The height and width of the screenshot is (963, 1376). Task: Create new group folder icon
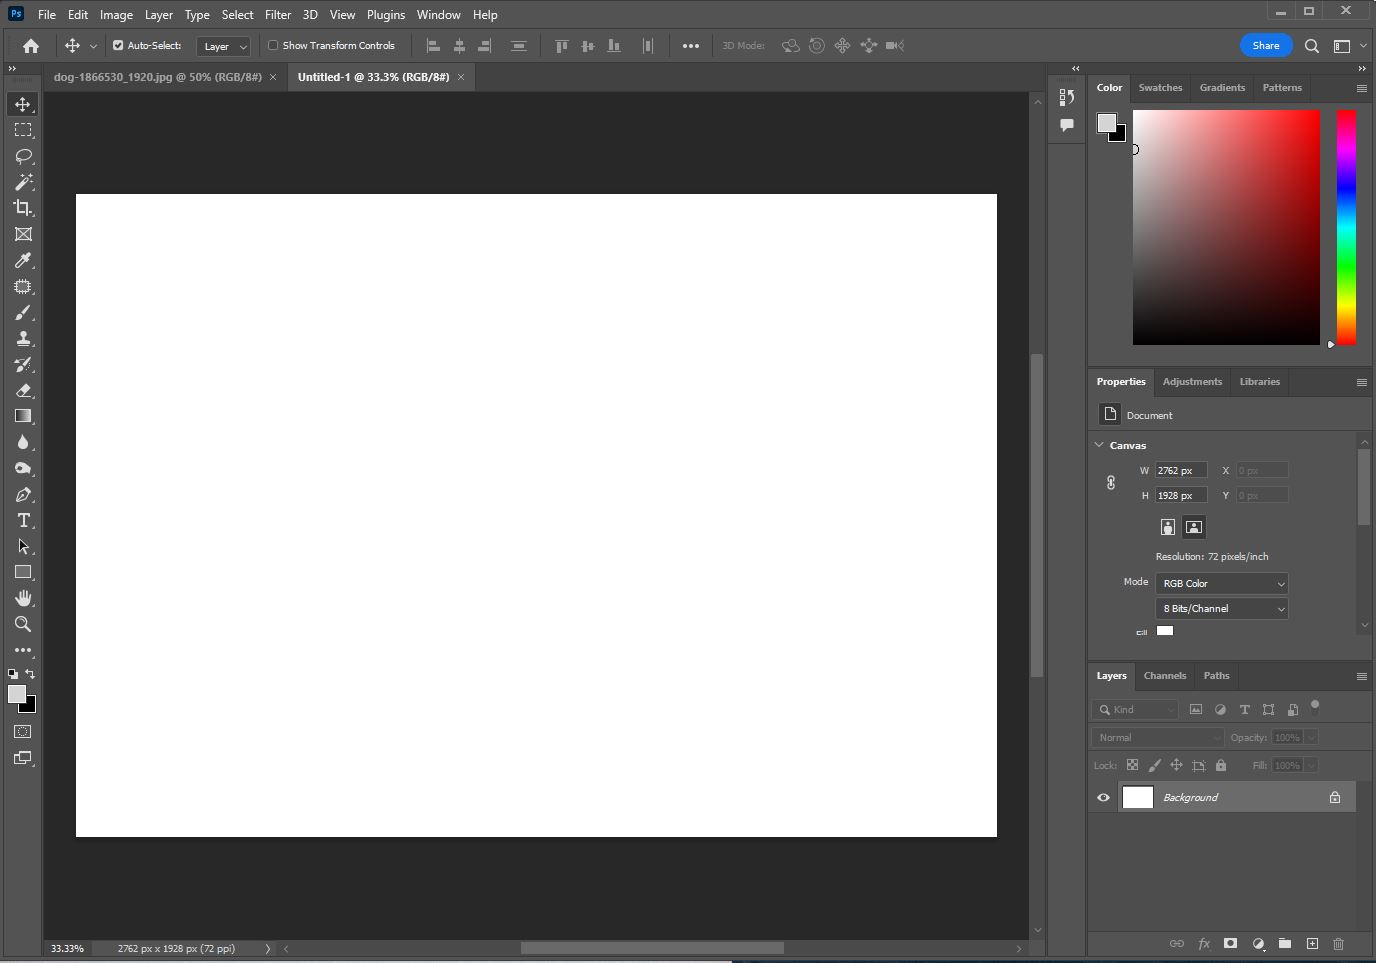tap(1285, 943)
